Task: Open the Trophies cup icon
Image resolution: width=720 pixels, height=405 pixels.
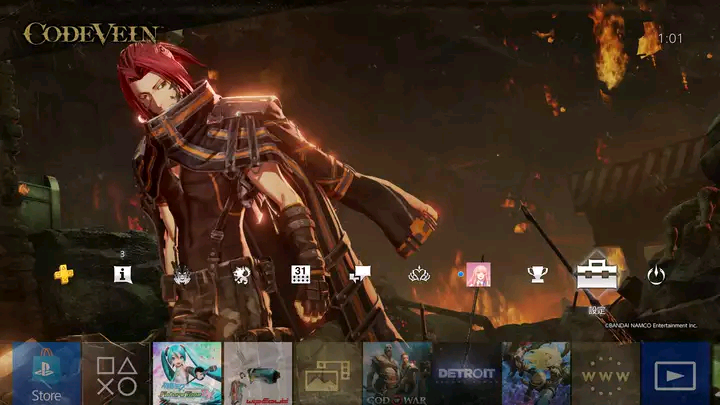Action: pyautogui.click(x=537, y=275)
